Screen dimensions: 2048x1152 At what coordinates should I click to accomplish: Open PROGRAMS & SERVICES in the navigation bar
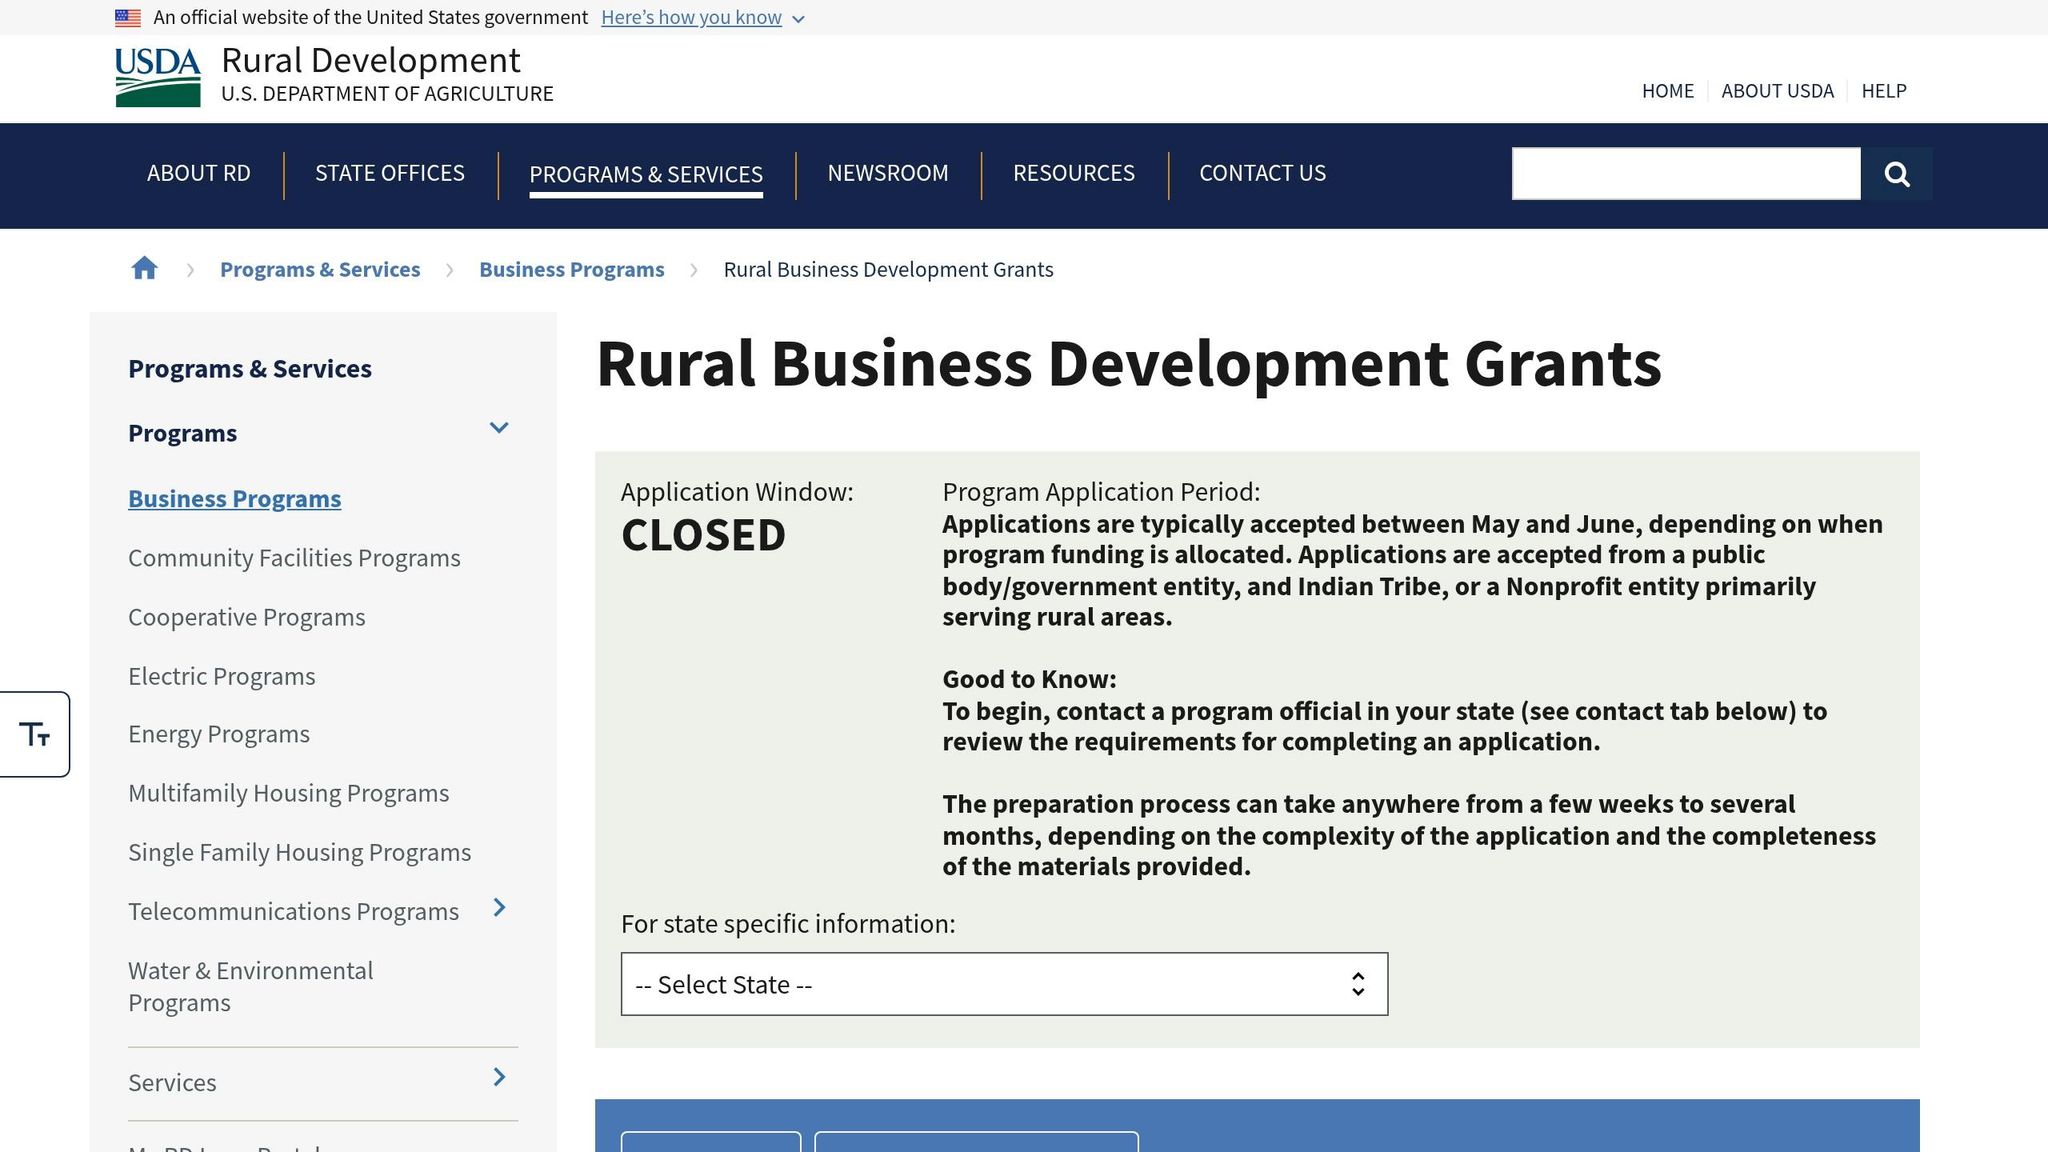coord(645,173)
